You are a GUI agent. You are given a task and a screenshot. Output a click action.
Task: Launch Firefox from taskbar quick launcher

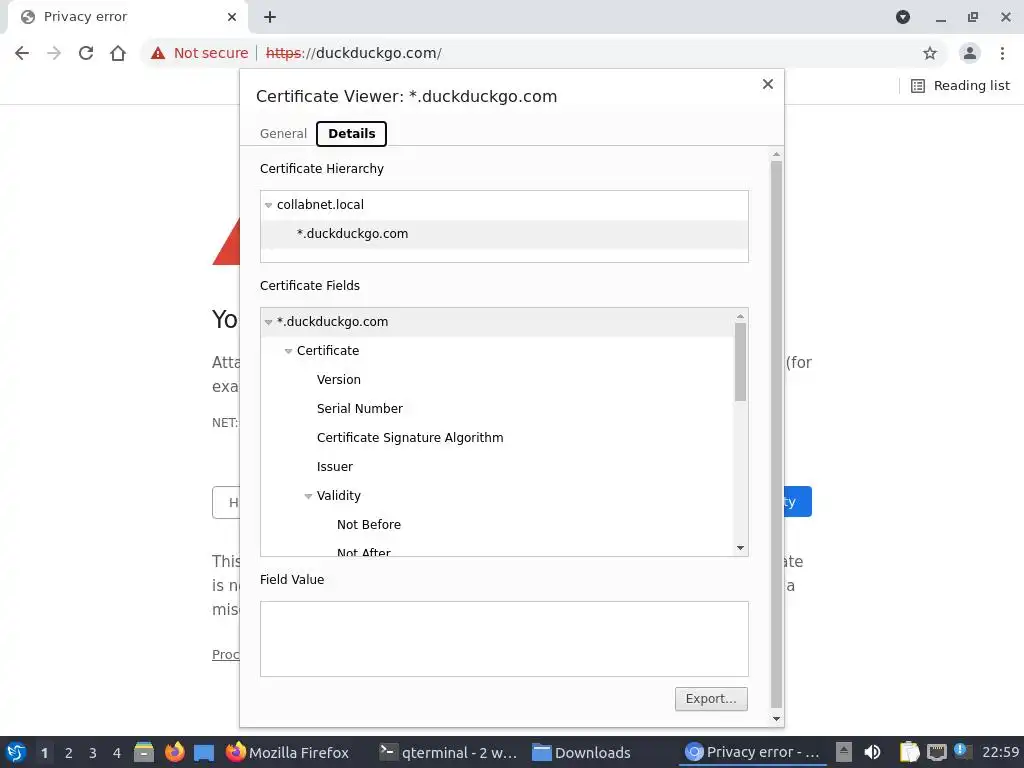coord(174,752)
